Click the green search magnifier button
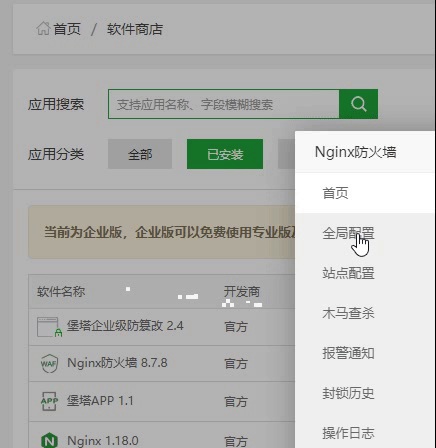This screenshot has width=436, height=448. 359,104
